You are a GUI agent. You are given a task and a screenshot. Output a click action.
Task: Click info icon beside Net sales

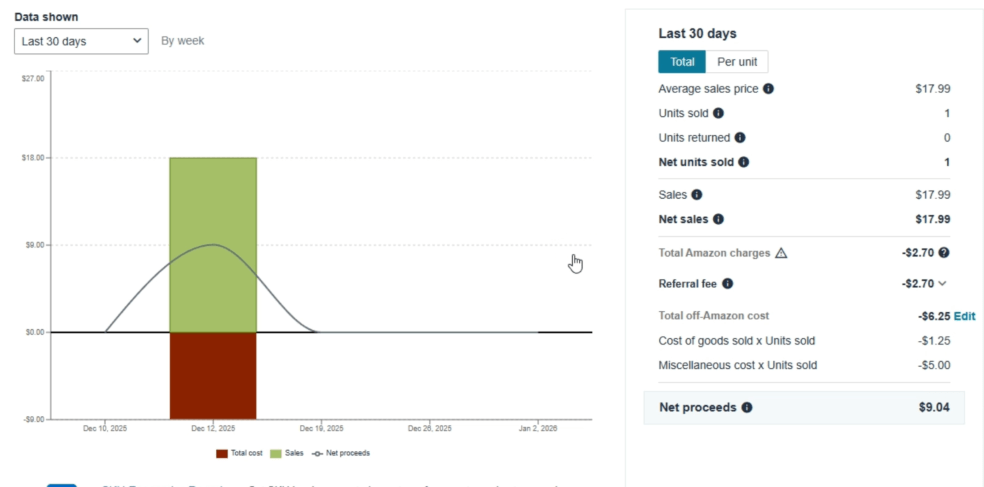tap(718, 219)
